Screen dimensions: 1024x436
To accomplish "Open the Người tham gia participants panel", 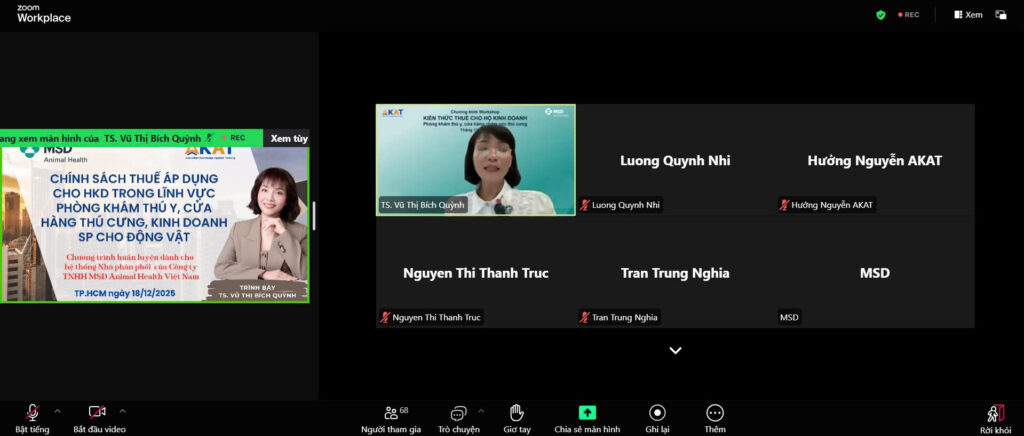I will (391, 416).
